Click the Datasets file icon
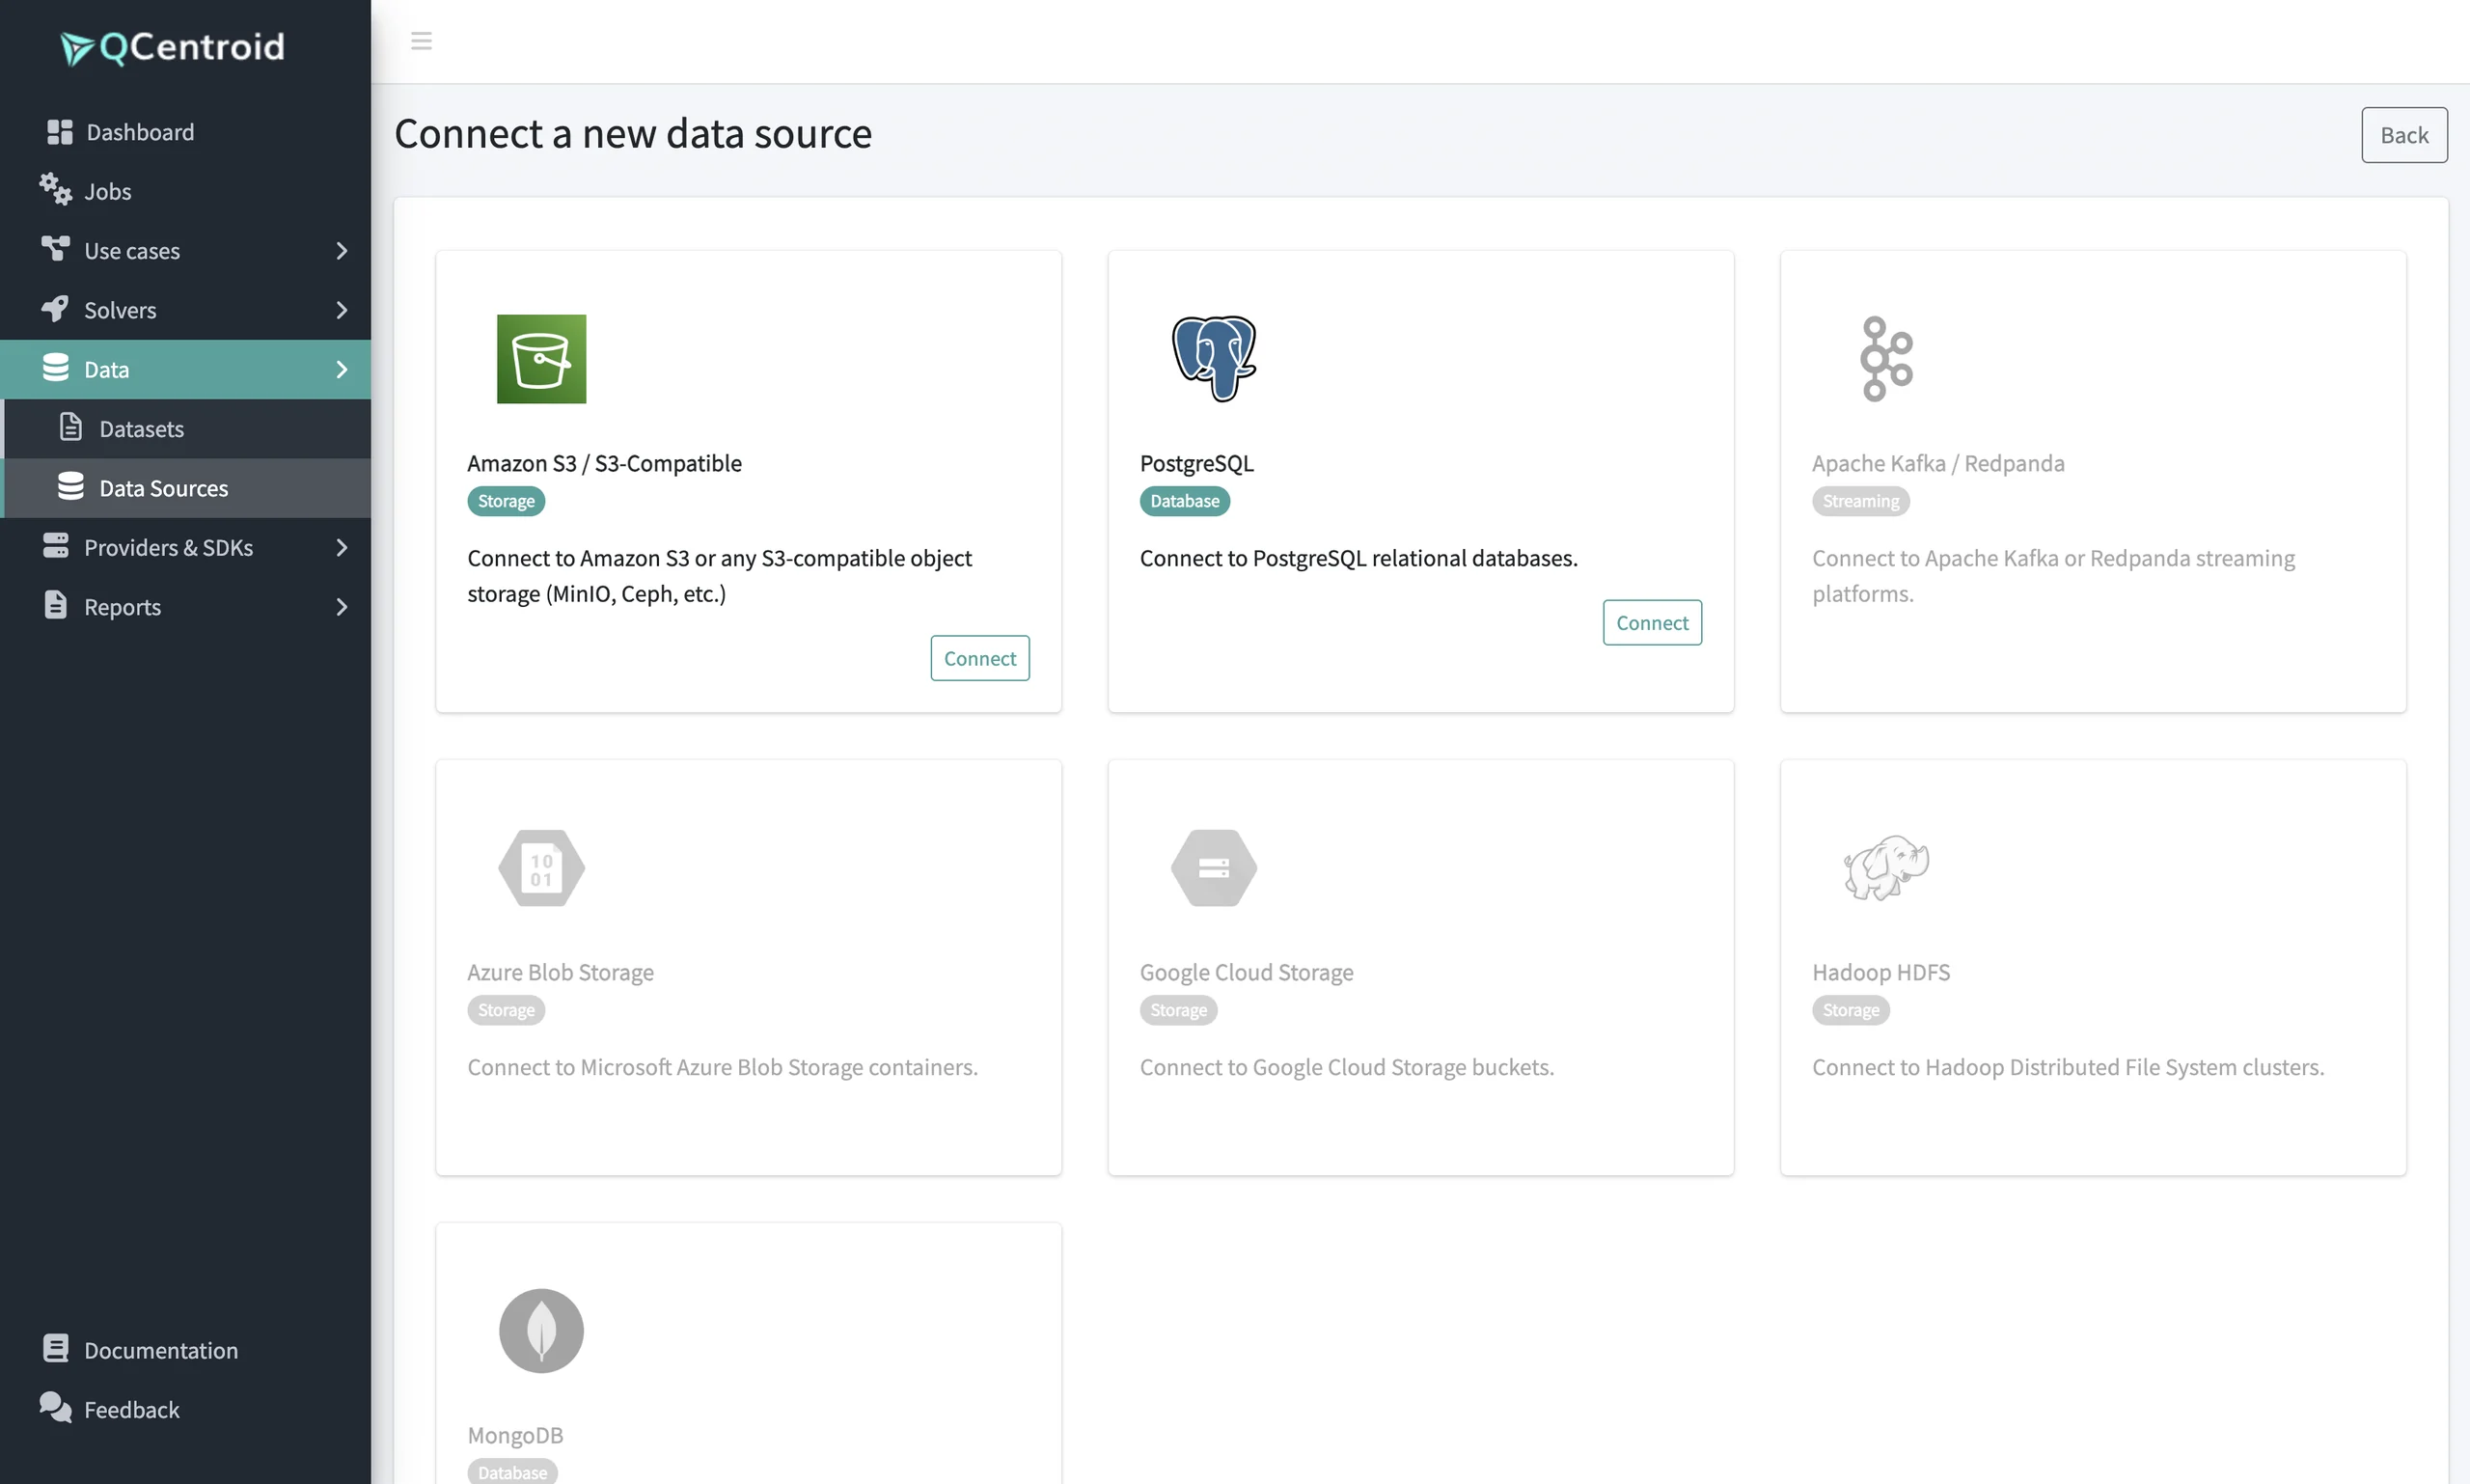This screenshot has width=2470, height=1484. click(x=70, y=428)
